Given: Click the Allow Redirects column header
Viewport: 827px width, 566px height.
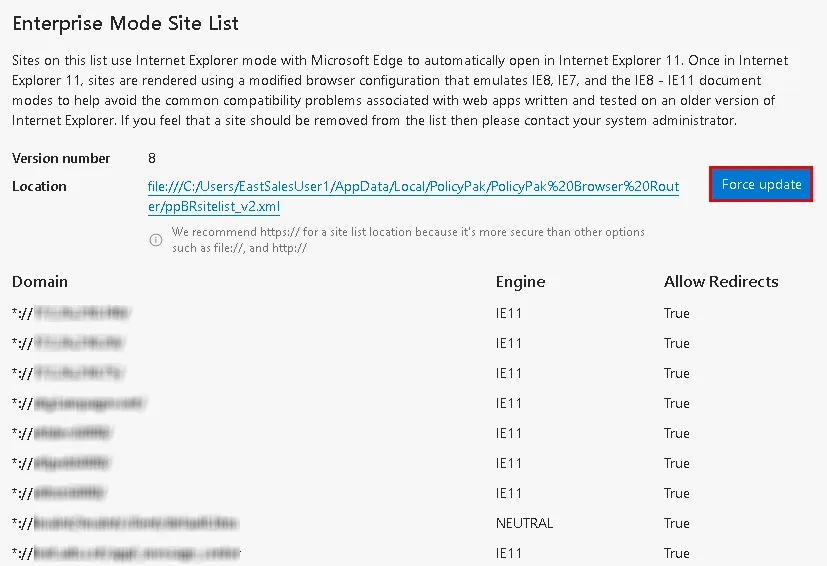Looking at the screenshot, I should click(x=721, y=281).
